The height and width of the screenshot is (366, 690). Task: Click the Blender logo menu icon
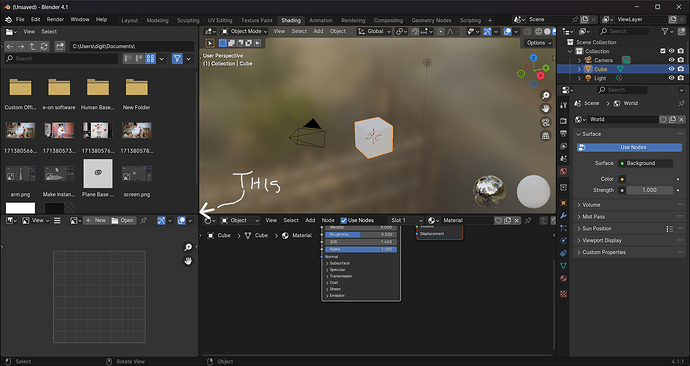pos(8,20)
